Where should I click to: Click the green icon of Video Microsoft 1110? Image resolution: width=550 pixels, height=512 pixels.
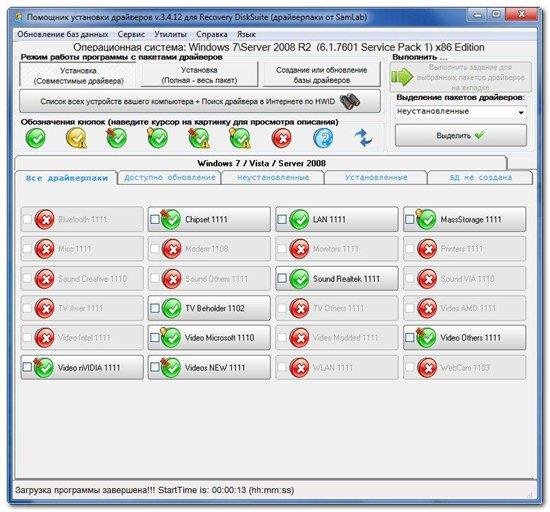click(x=171, y=338)
